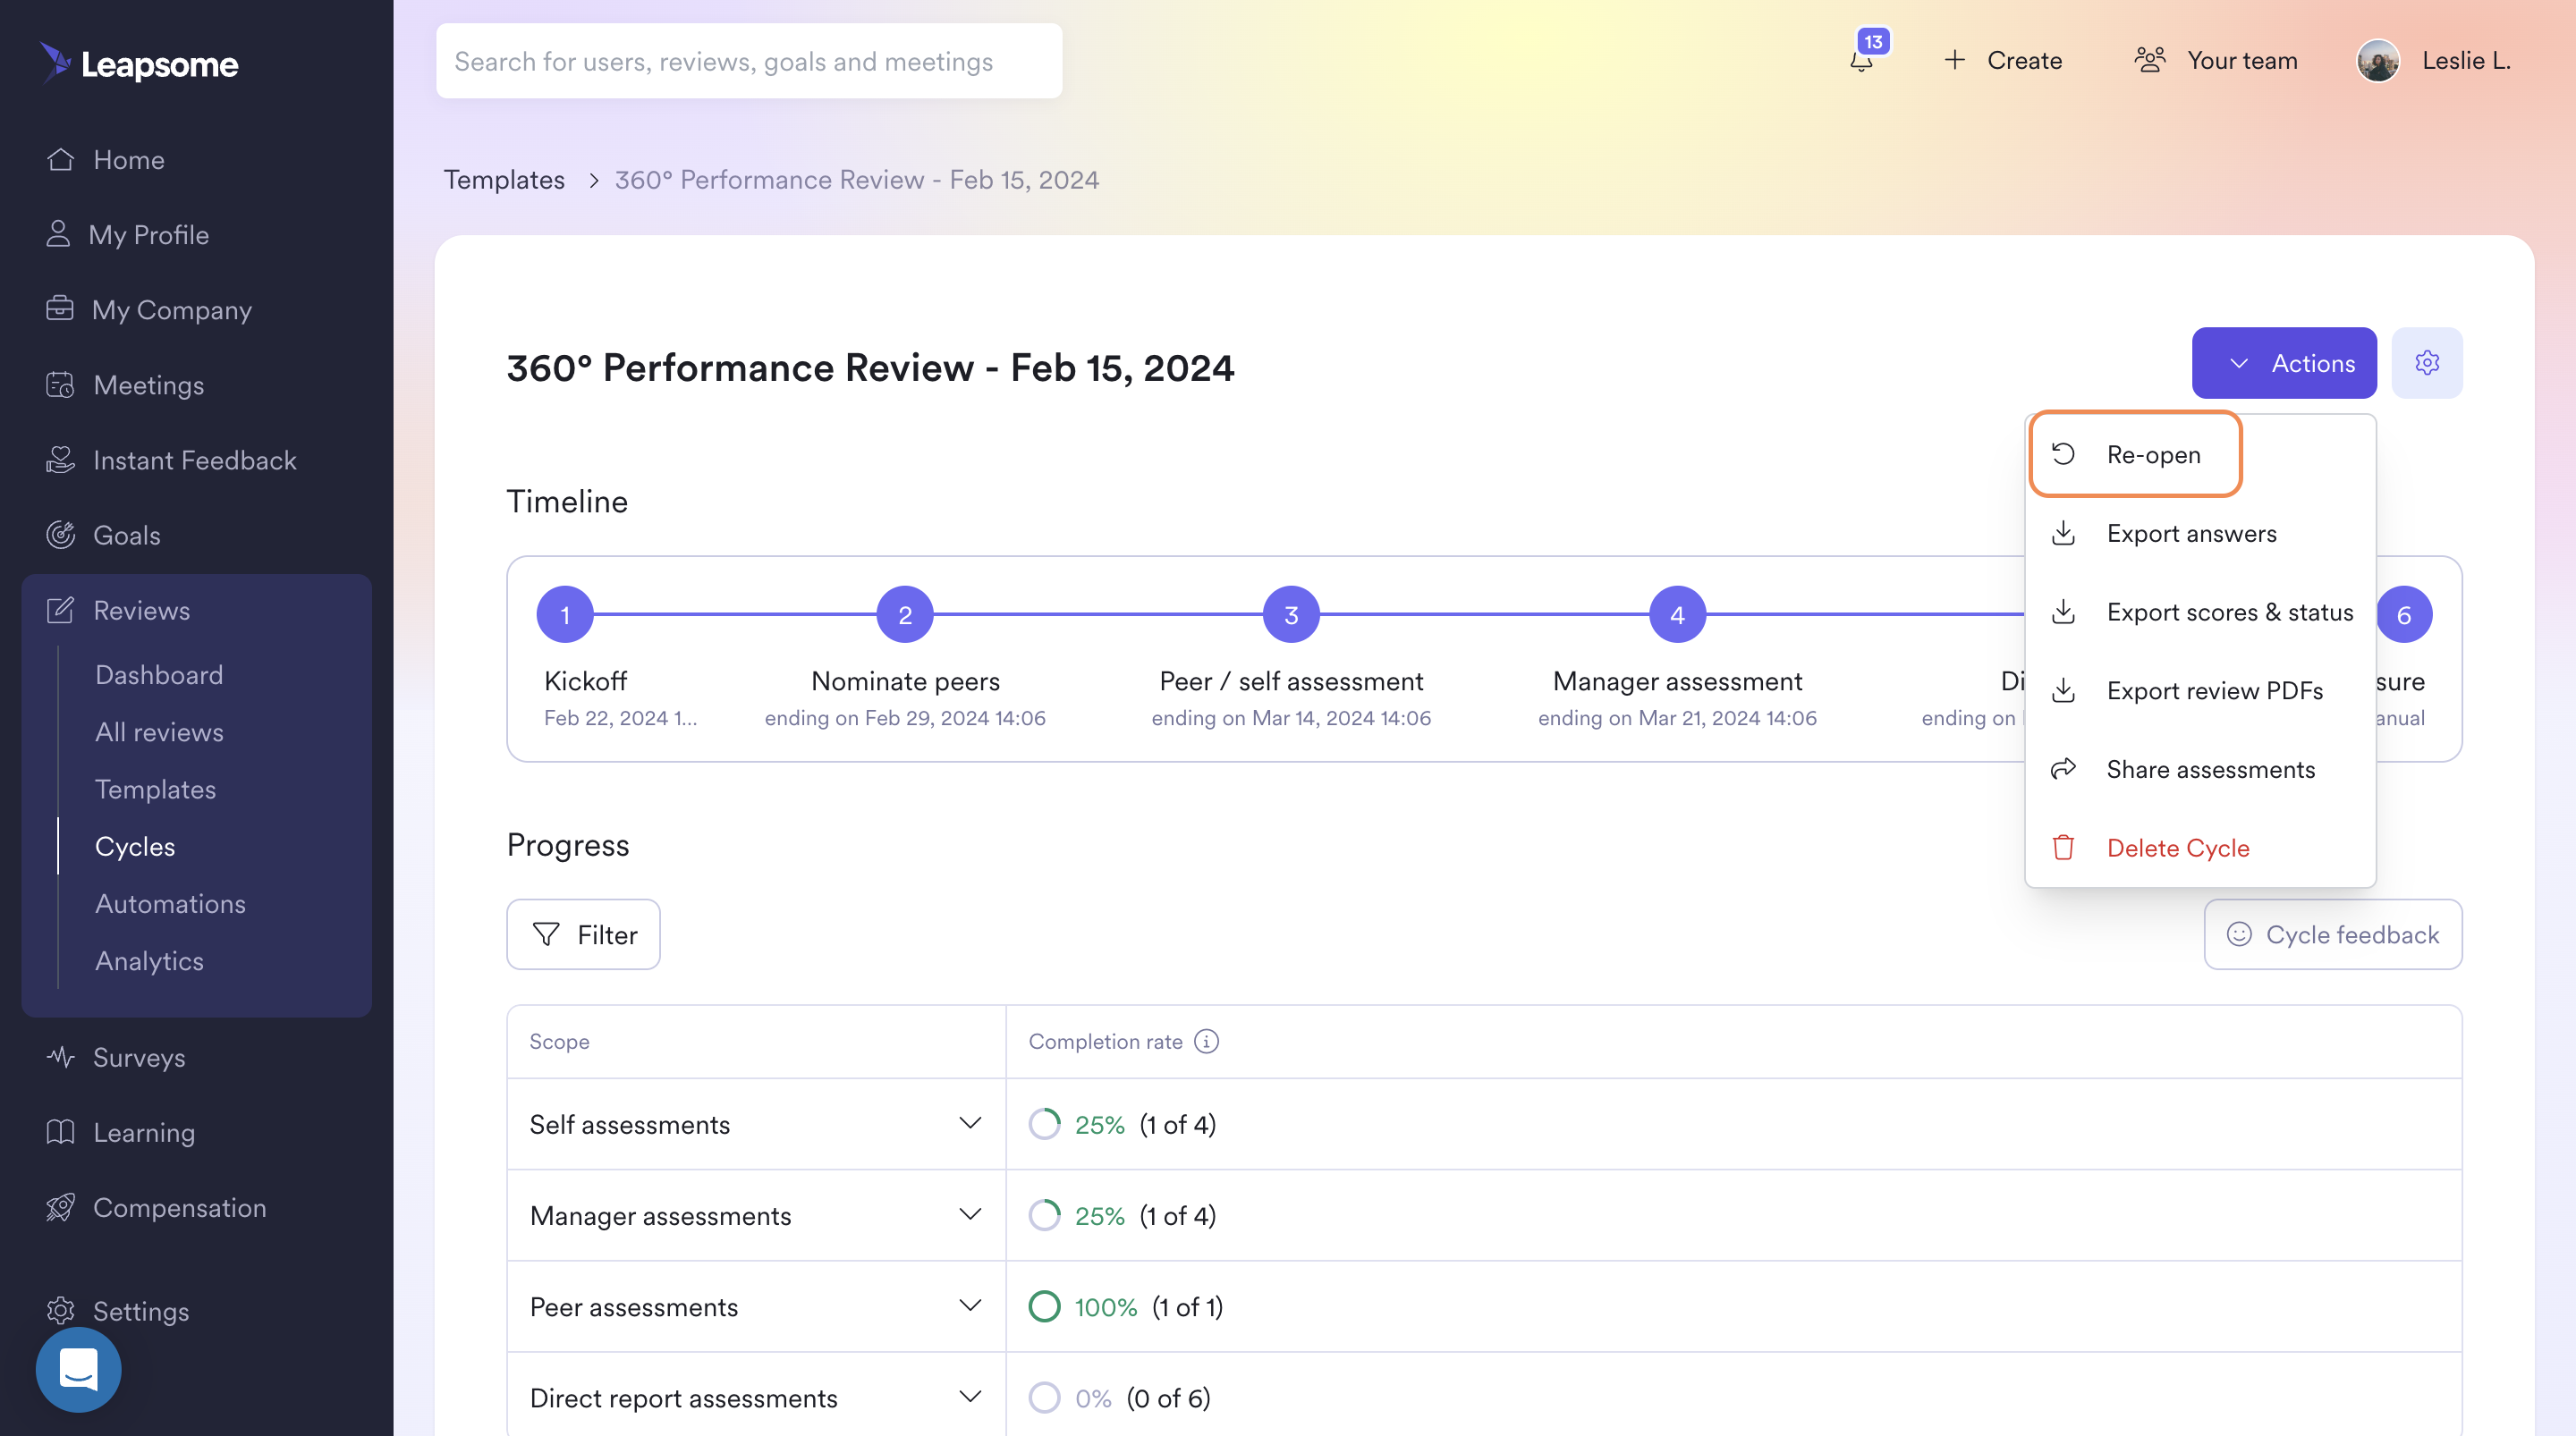Viewport: 2576px width, 1436px height.
Task: Click the My Profile person icon
Action: (58, 234)
